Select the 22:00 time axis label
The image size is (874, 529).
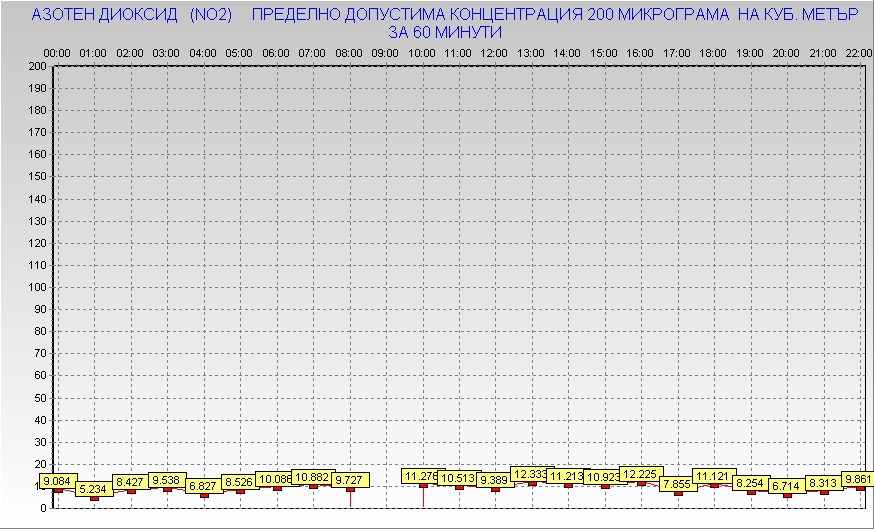tap(859, 52)
